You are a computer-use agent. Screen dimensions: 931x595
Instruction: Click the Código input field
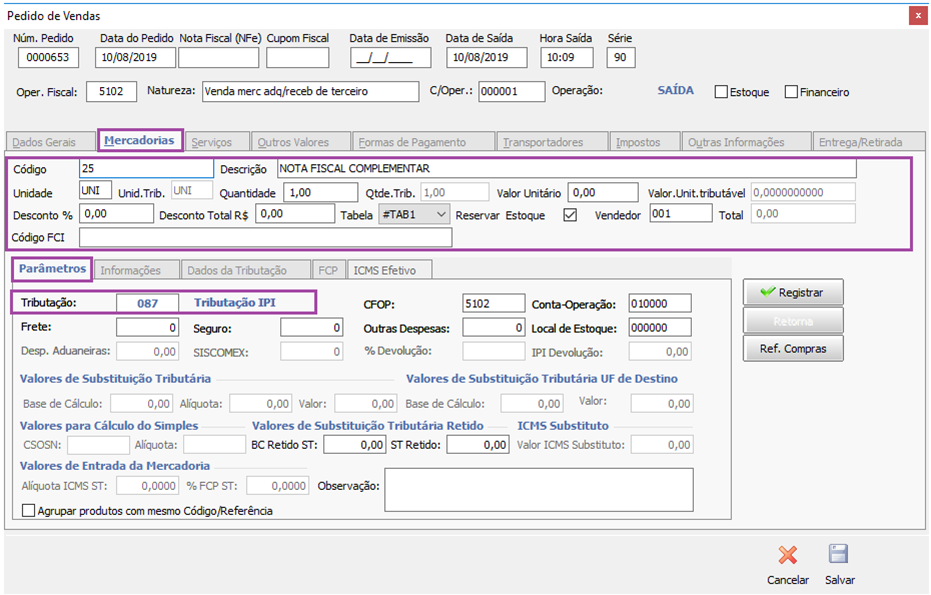pos(146,169)
